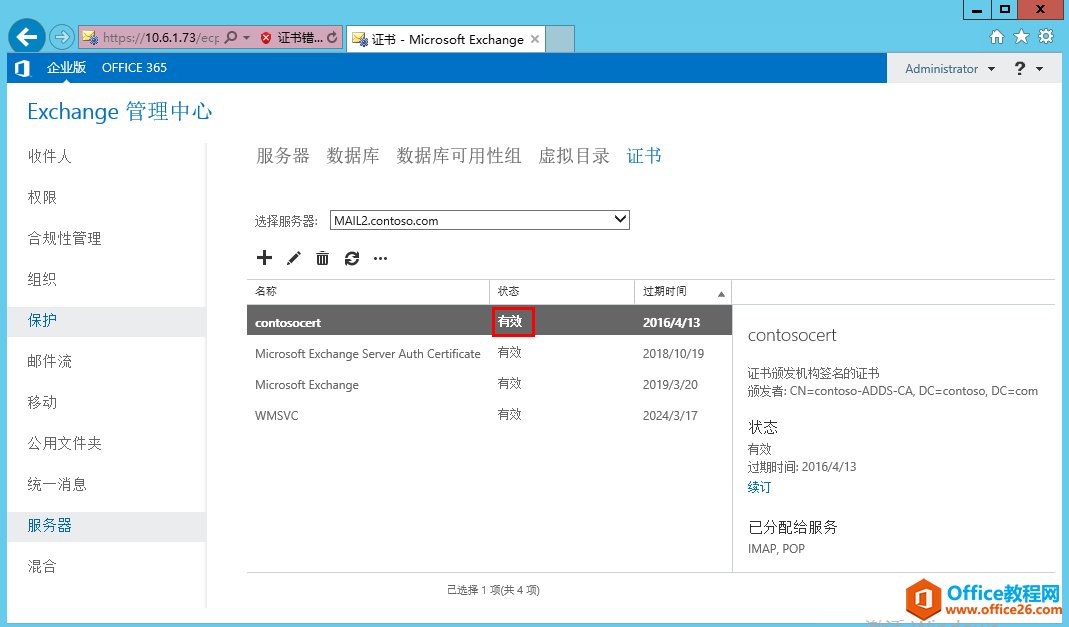The width and height of the screenshot is (1069, 627).
Task: Click the 续订 renew link
Action: click(x=758, y=488)
